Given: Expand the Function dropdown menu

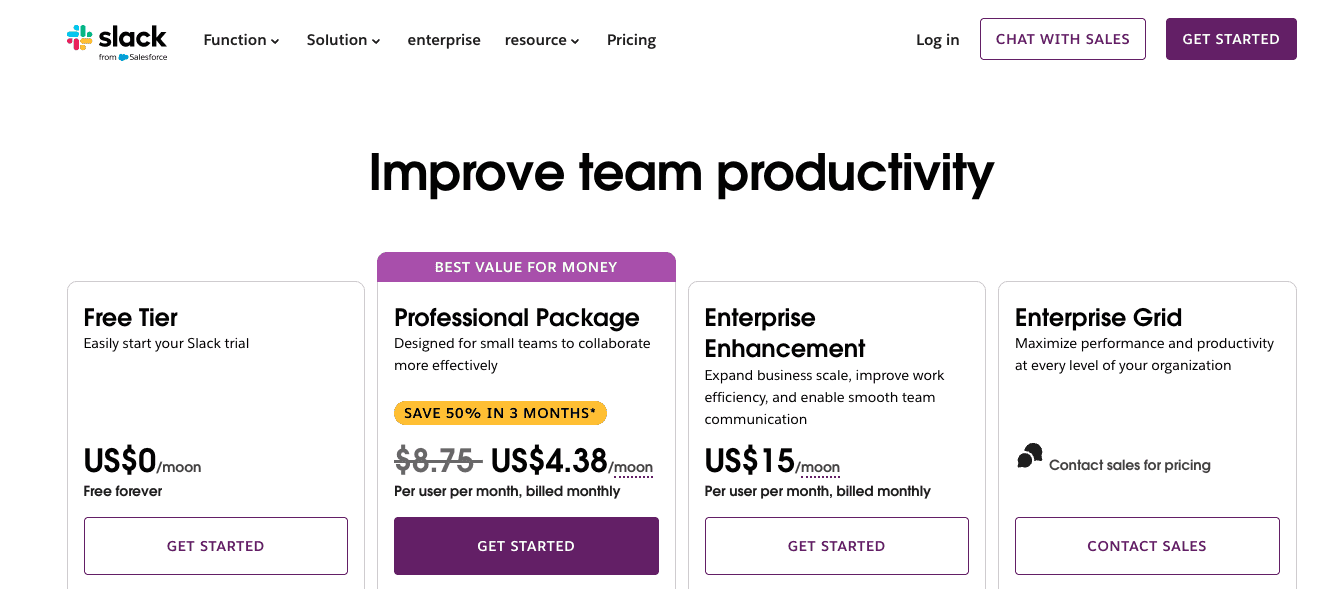Looking at the screenshot, I should (240, 40).
